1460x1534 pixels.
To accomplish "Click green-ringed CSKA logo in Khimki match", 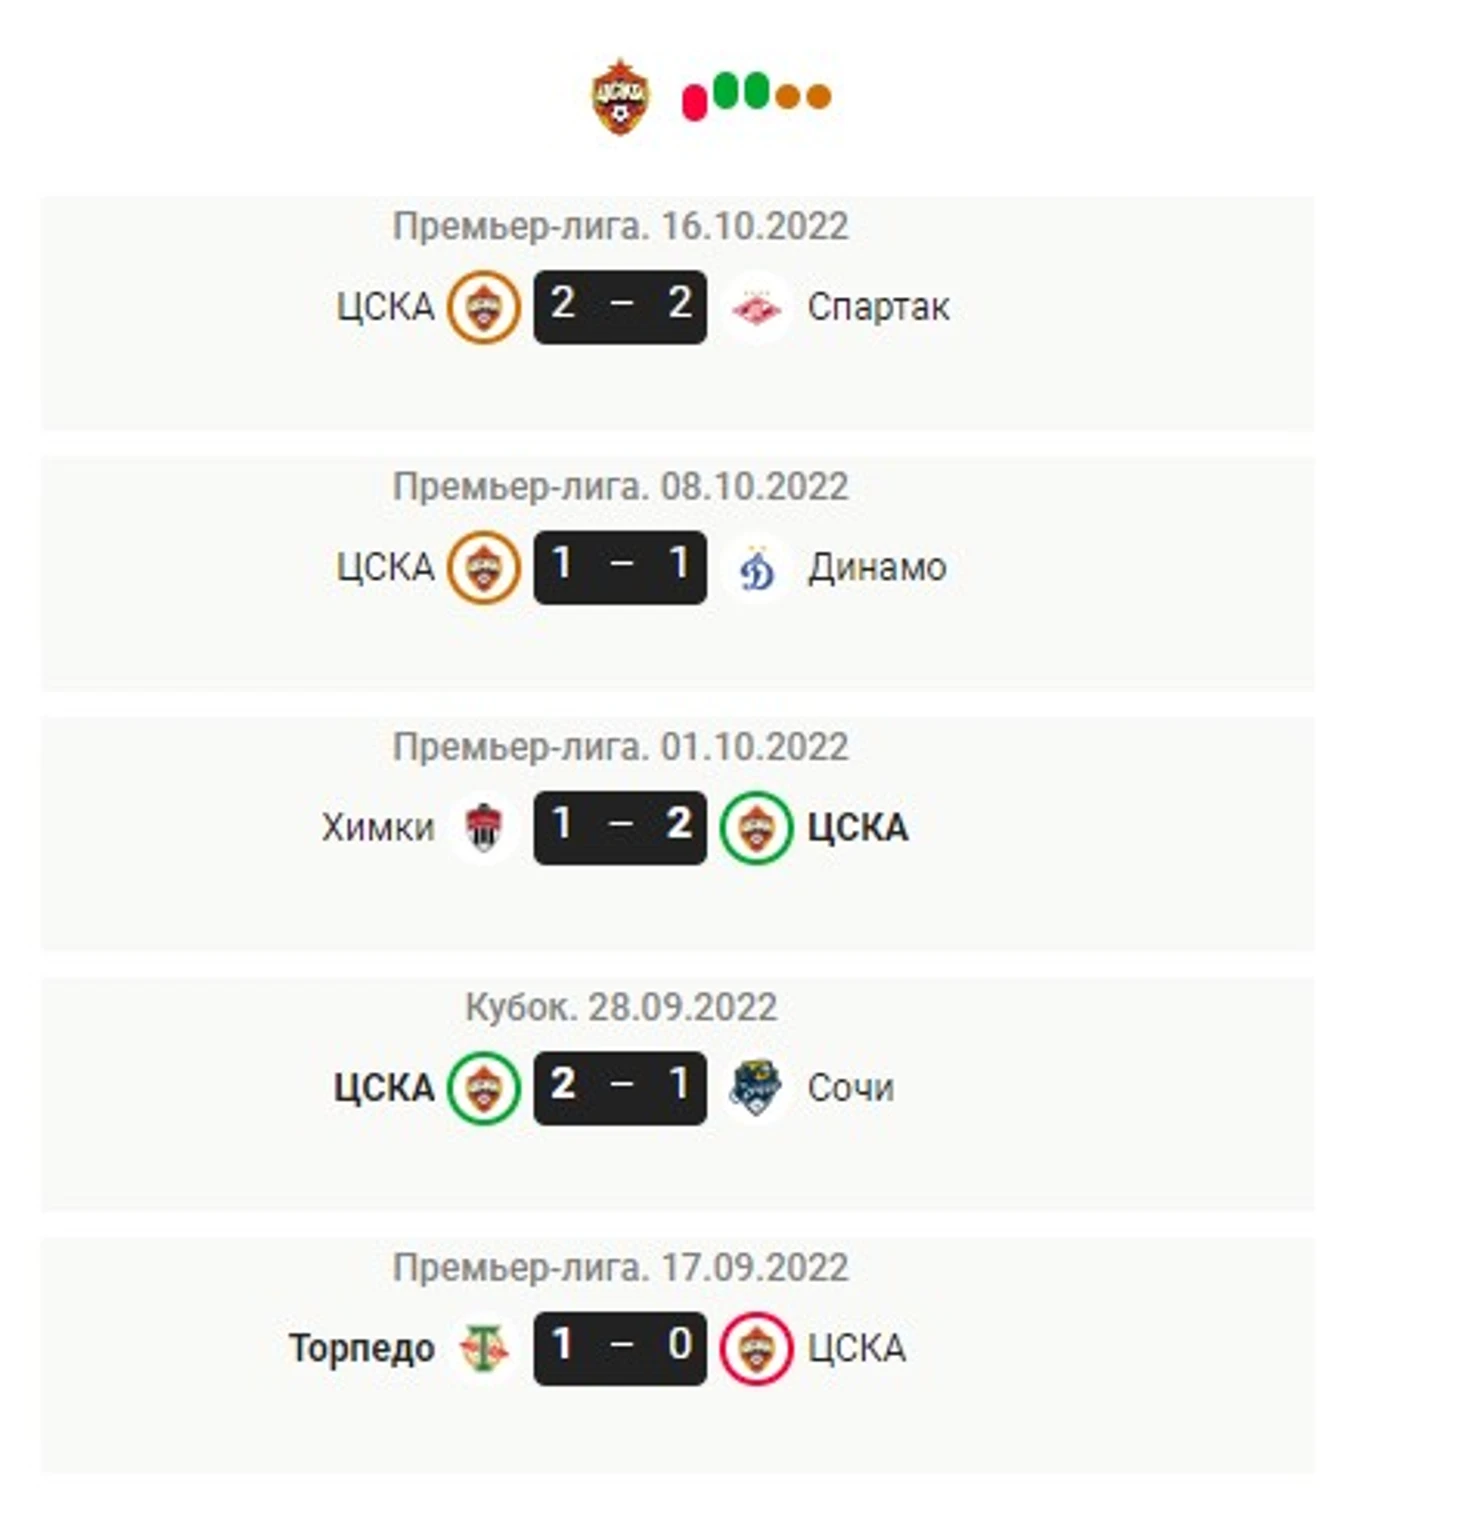I will coord(756,828).
